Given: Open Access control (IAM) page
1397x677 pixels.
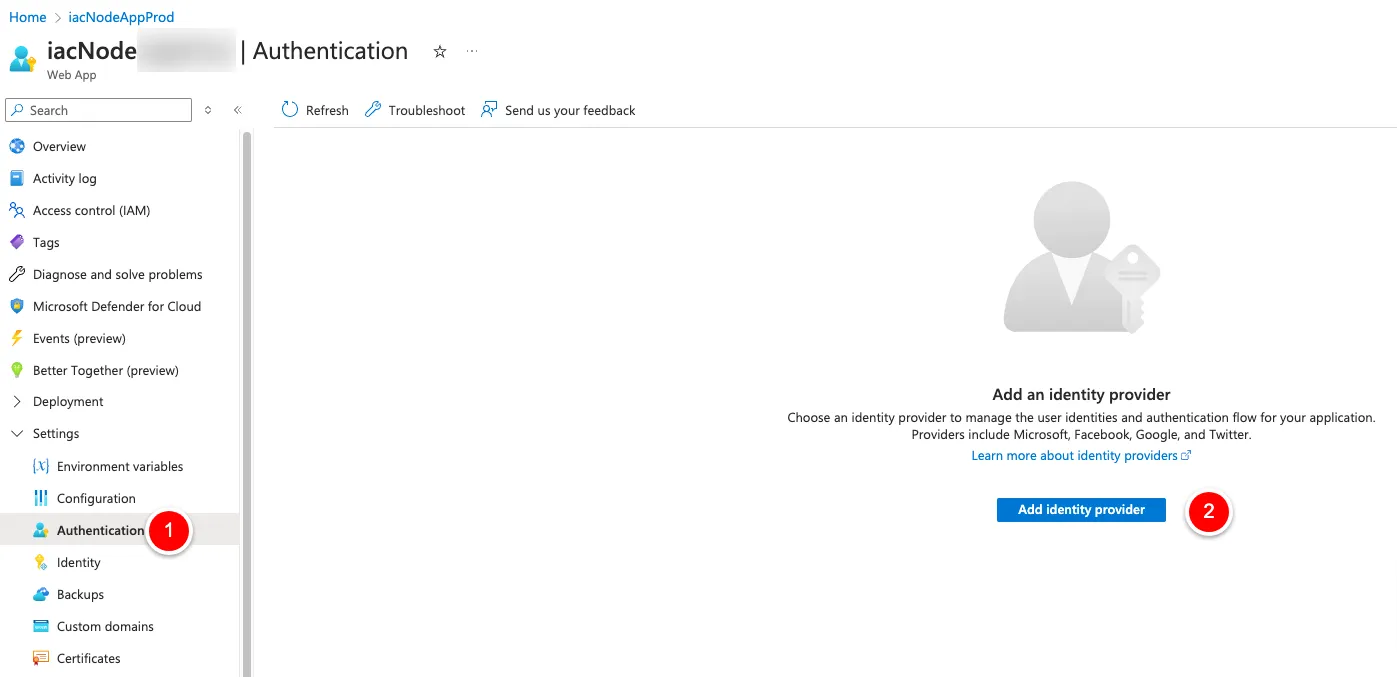Looking at the screenshot, I should tap(91, 210).
